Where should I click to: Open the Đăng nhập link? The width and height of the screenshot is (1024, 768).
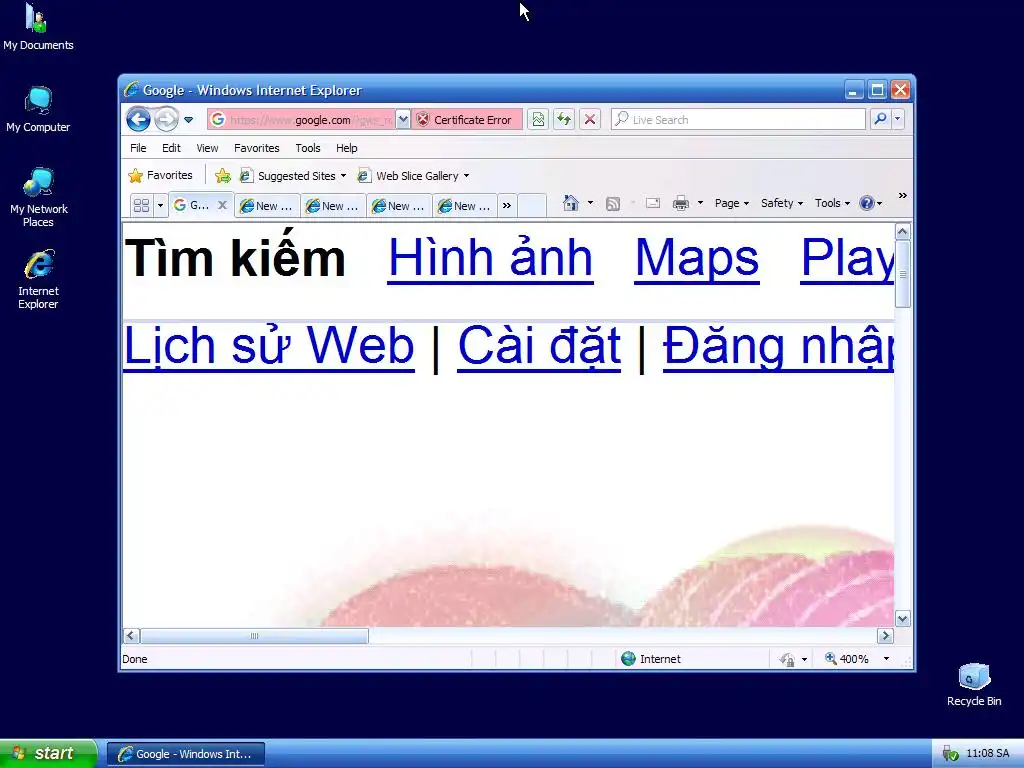pos(778,346)
